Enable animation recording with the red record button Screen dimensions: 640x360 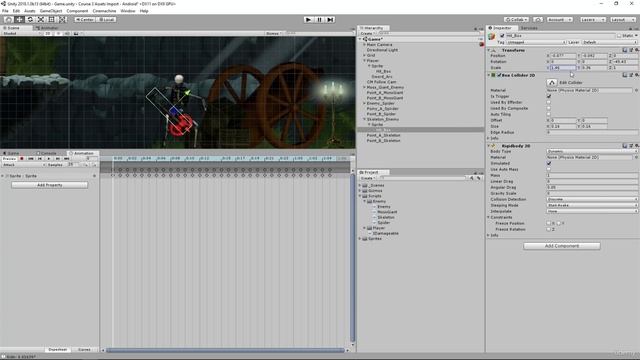[x=22, y=159]
